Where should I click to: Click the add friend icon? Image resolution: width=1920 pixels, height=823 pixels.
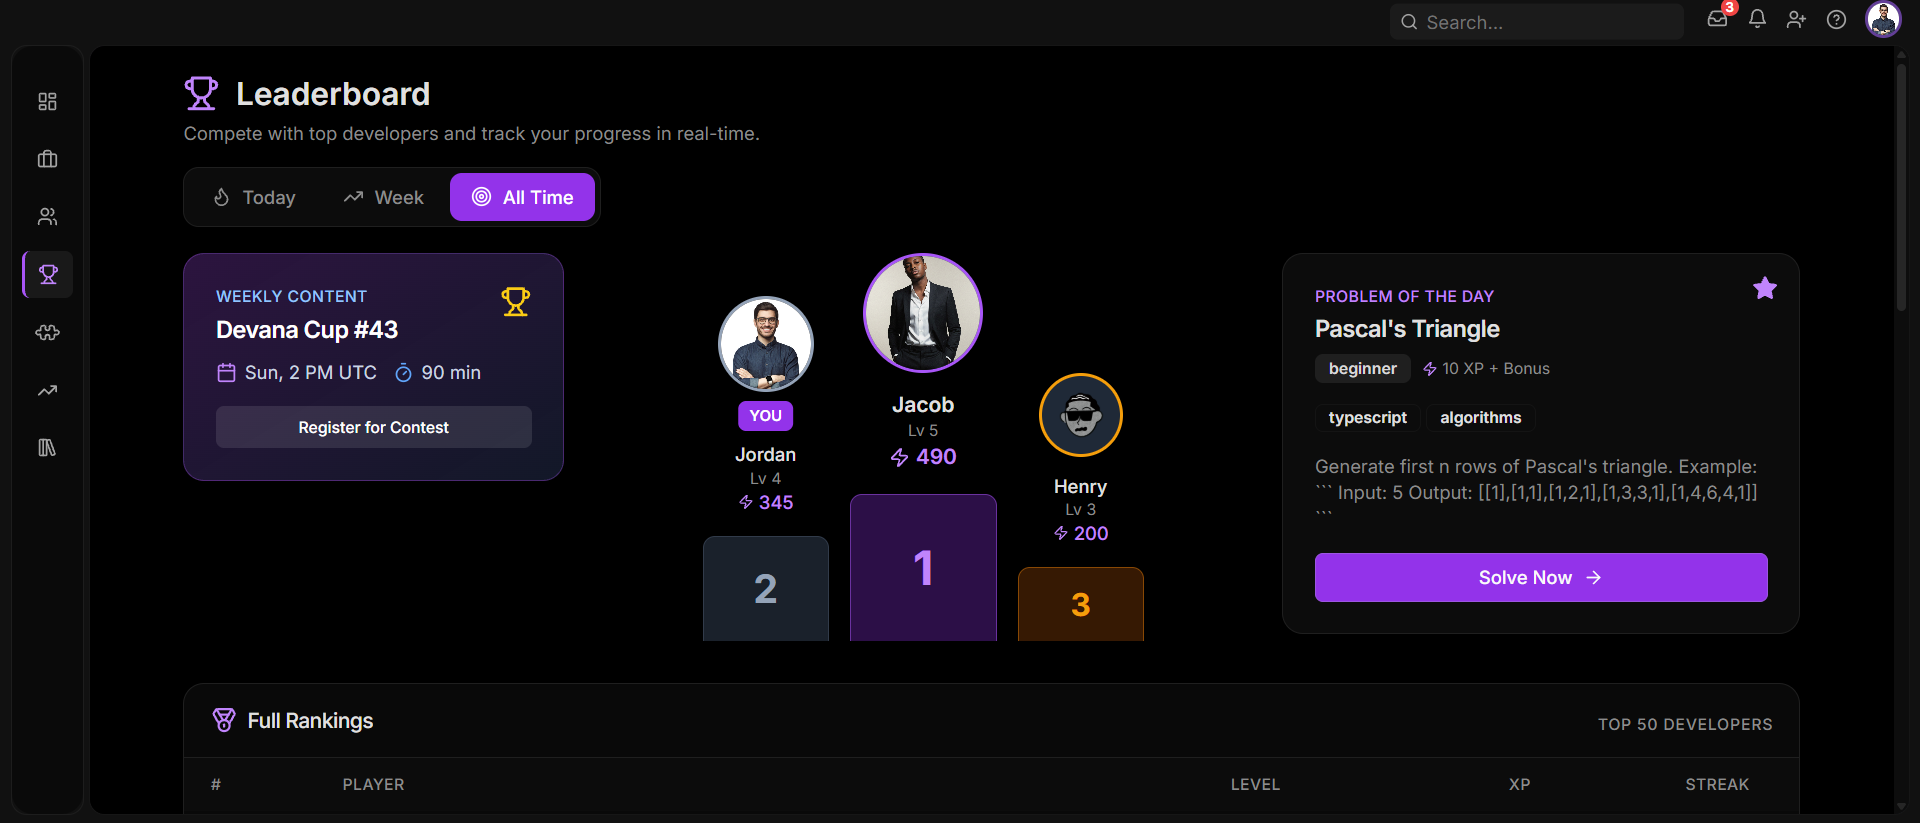(x=1796, y=20)
